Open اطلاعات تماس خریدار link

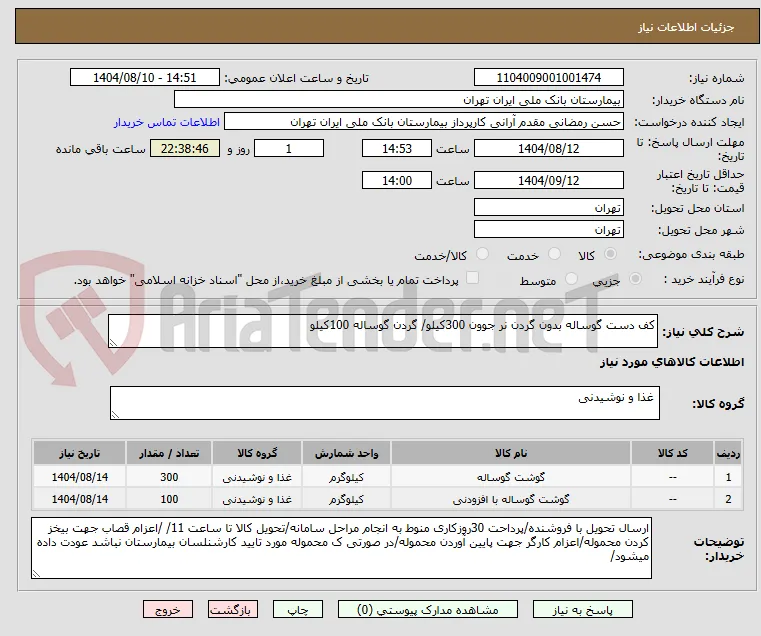pyautogui.click(x=167, y=122)
